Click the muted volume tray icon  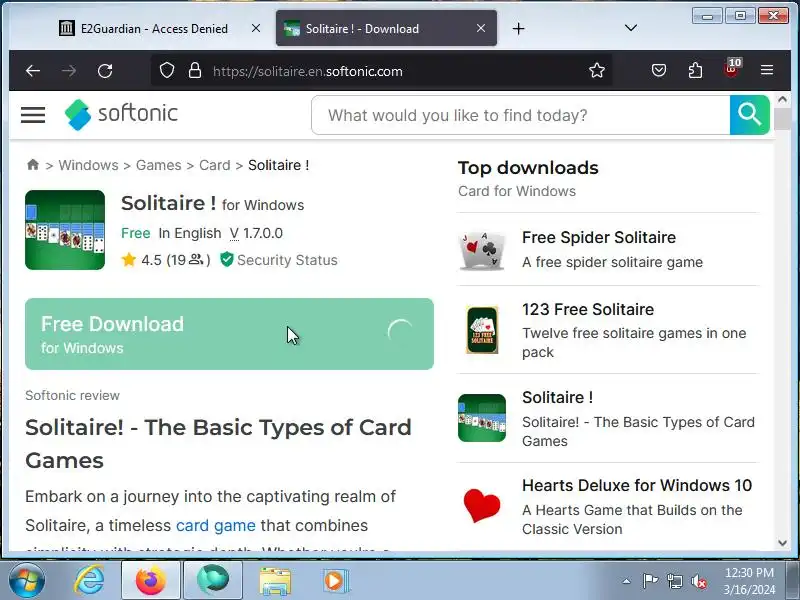699,581
